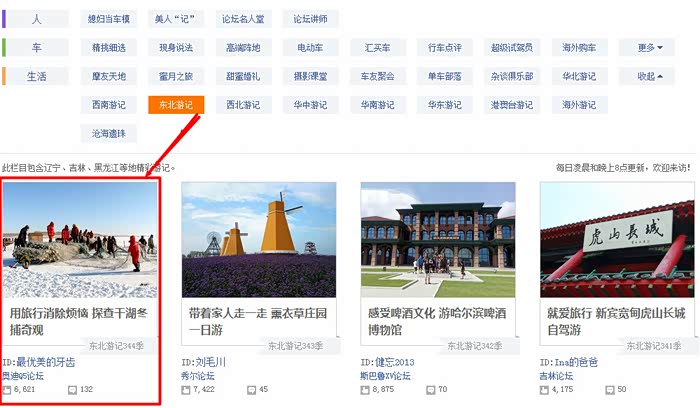
Task: Open the 论坛名人堂 tag
Action: tap(243, 19)
